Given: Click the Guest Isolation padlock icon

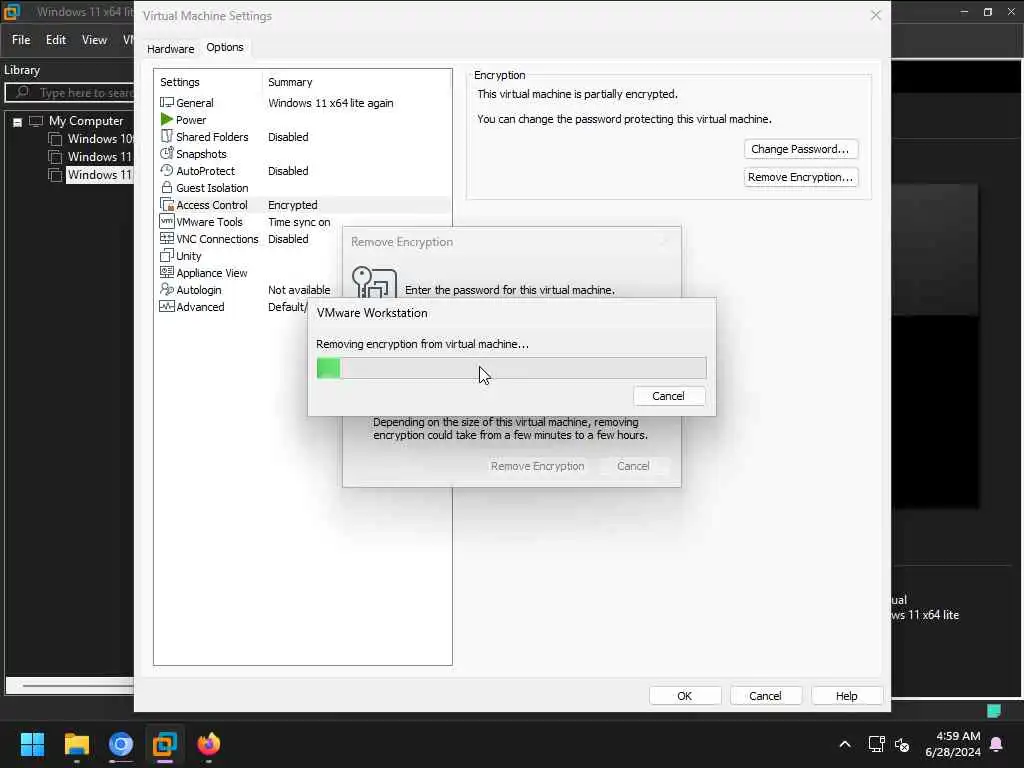Looking at the screenshot, I should (x=167, y=187).
